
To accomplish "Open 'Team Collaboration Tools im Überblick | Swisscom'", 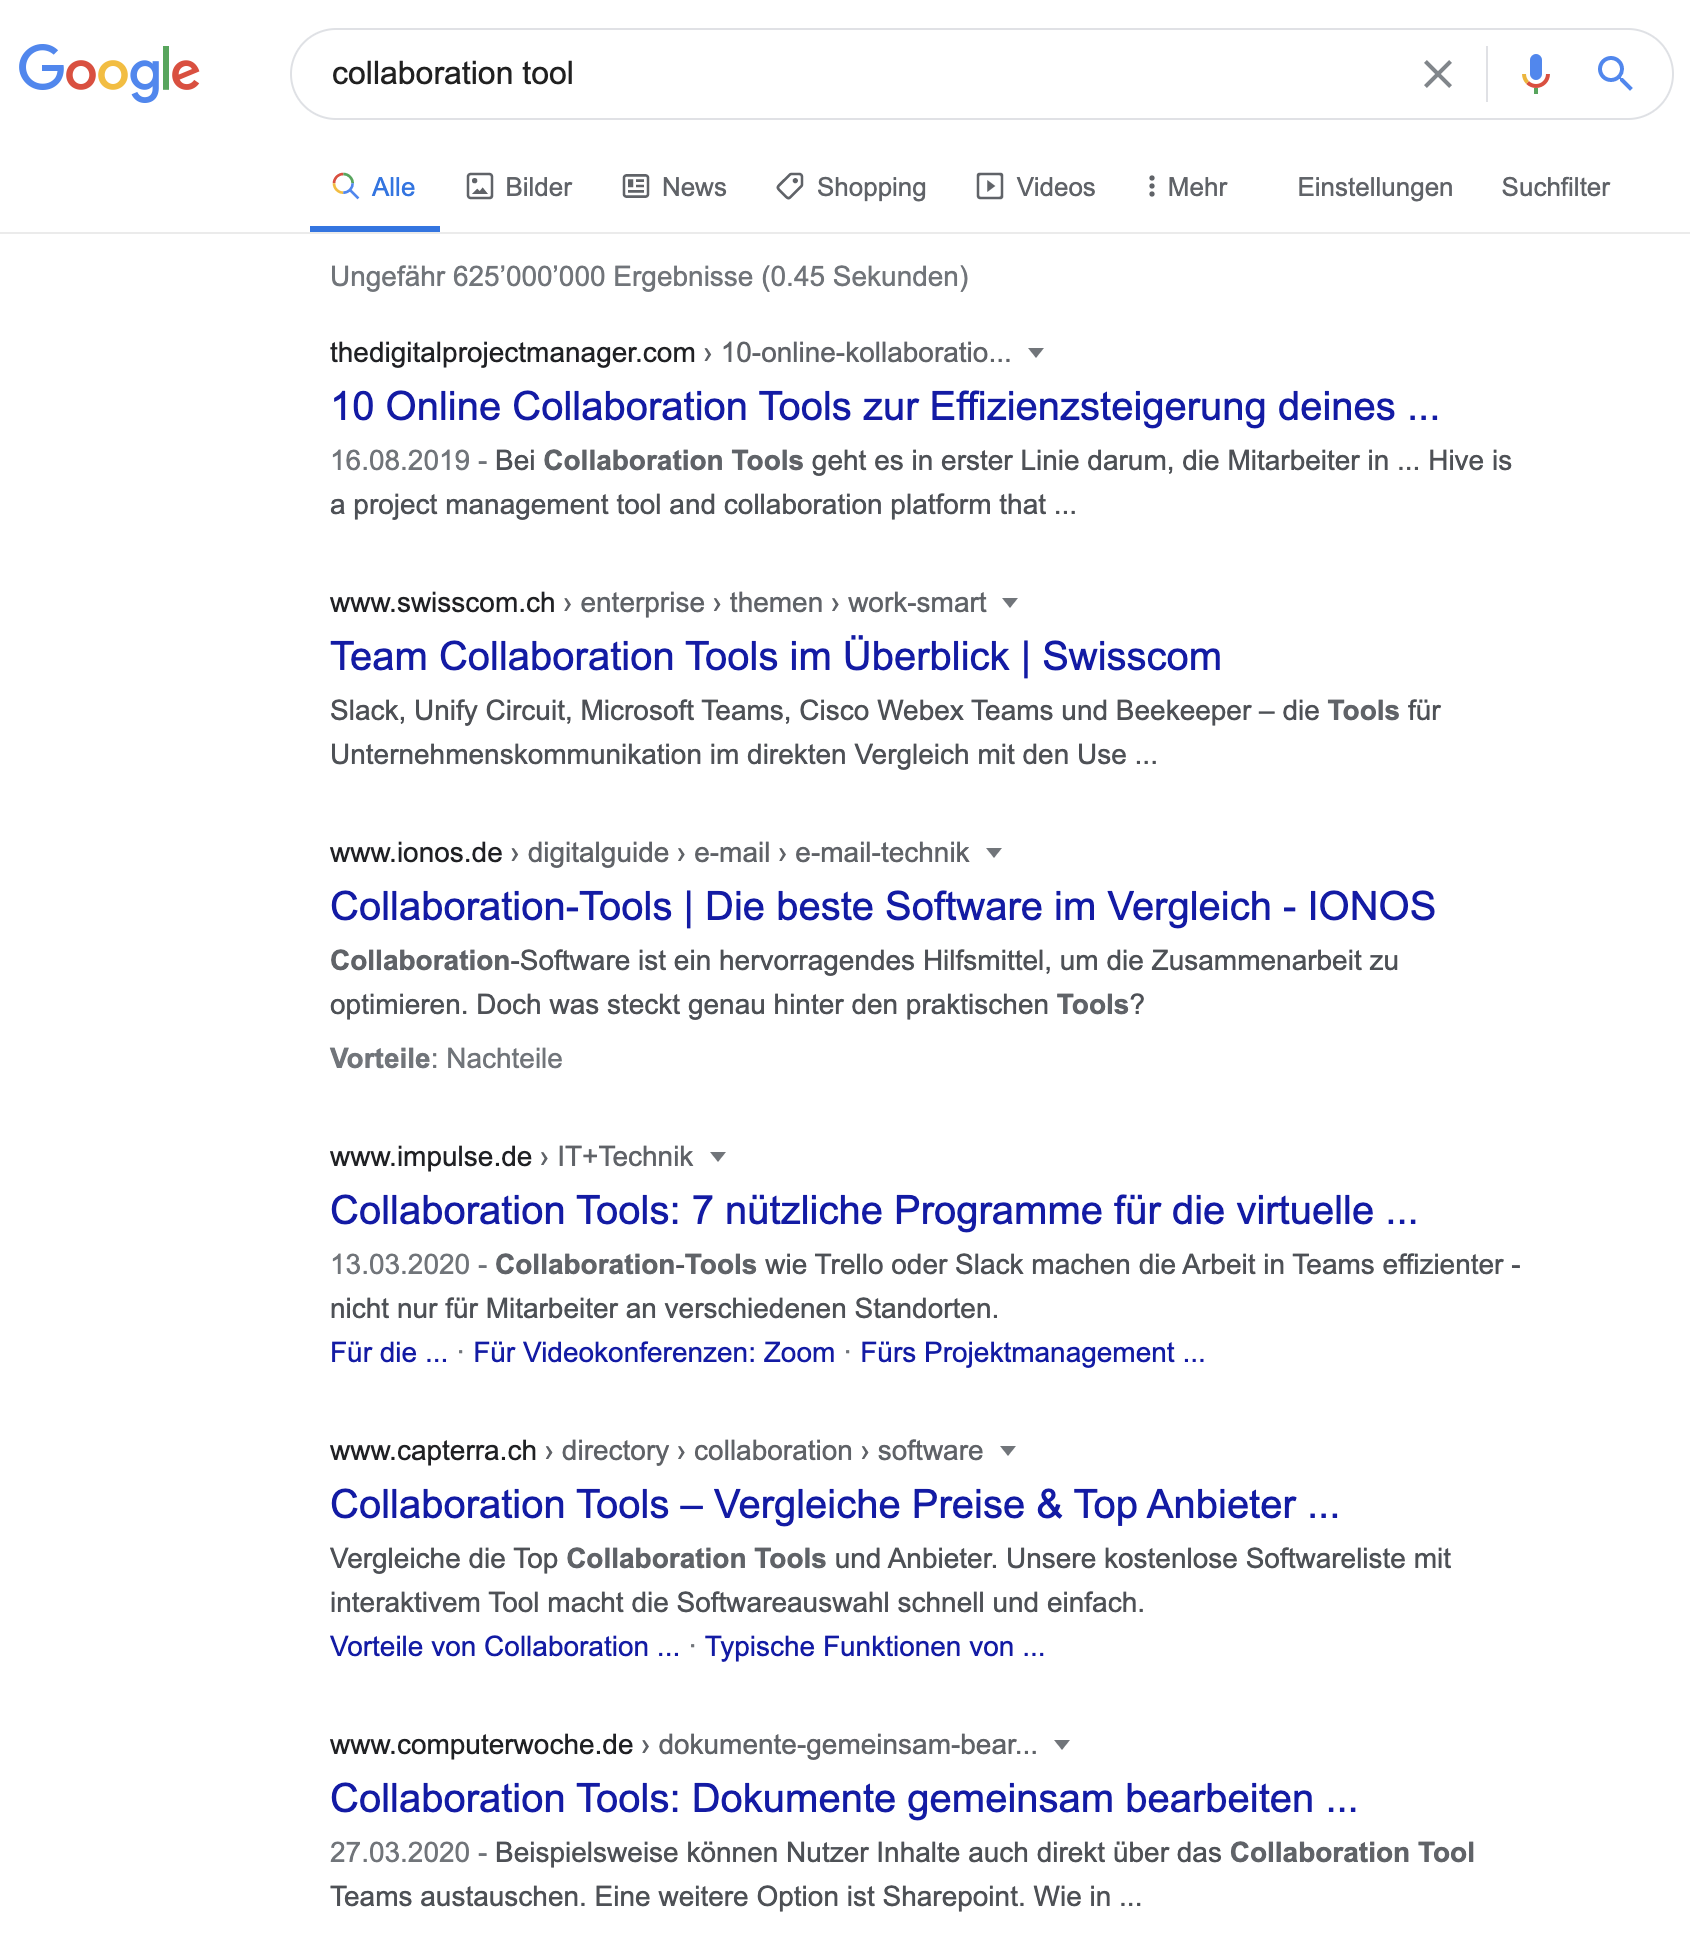I will coord(776,657).
